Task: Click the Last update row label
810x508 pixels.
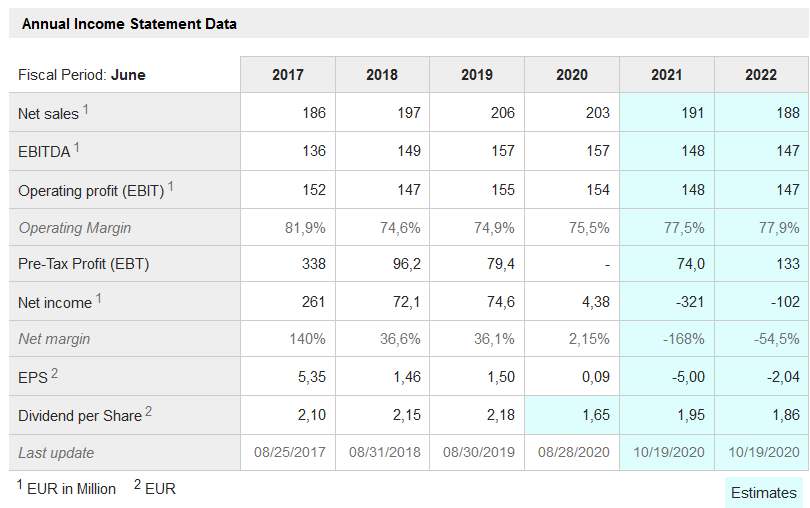Action: click(56, 453)
